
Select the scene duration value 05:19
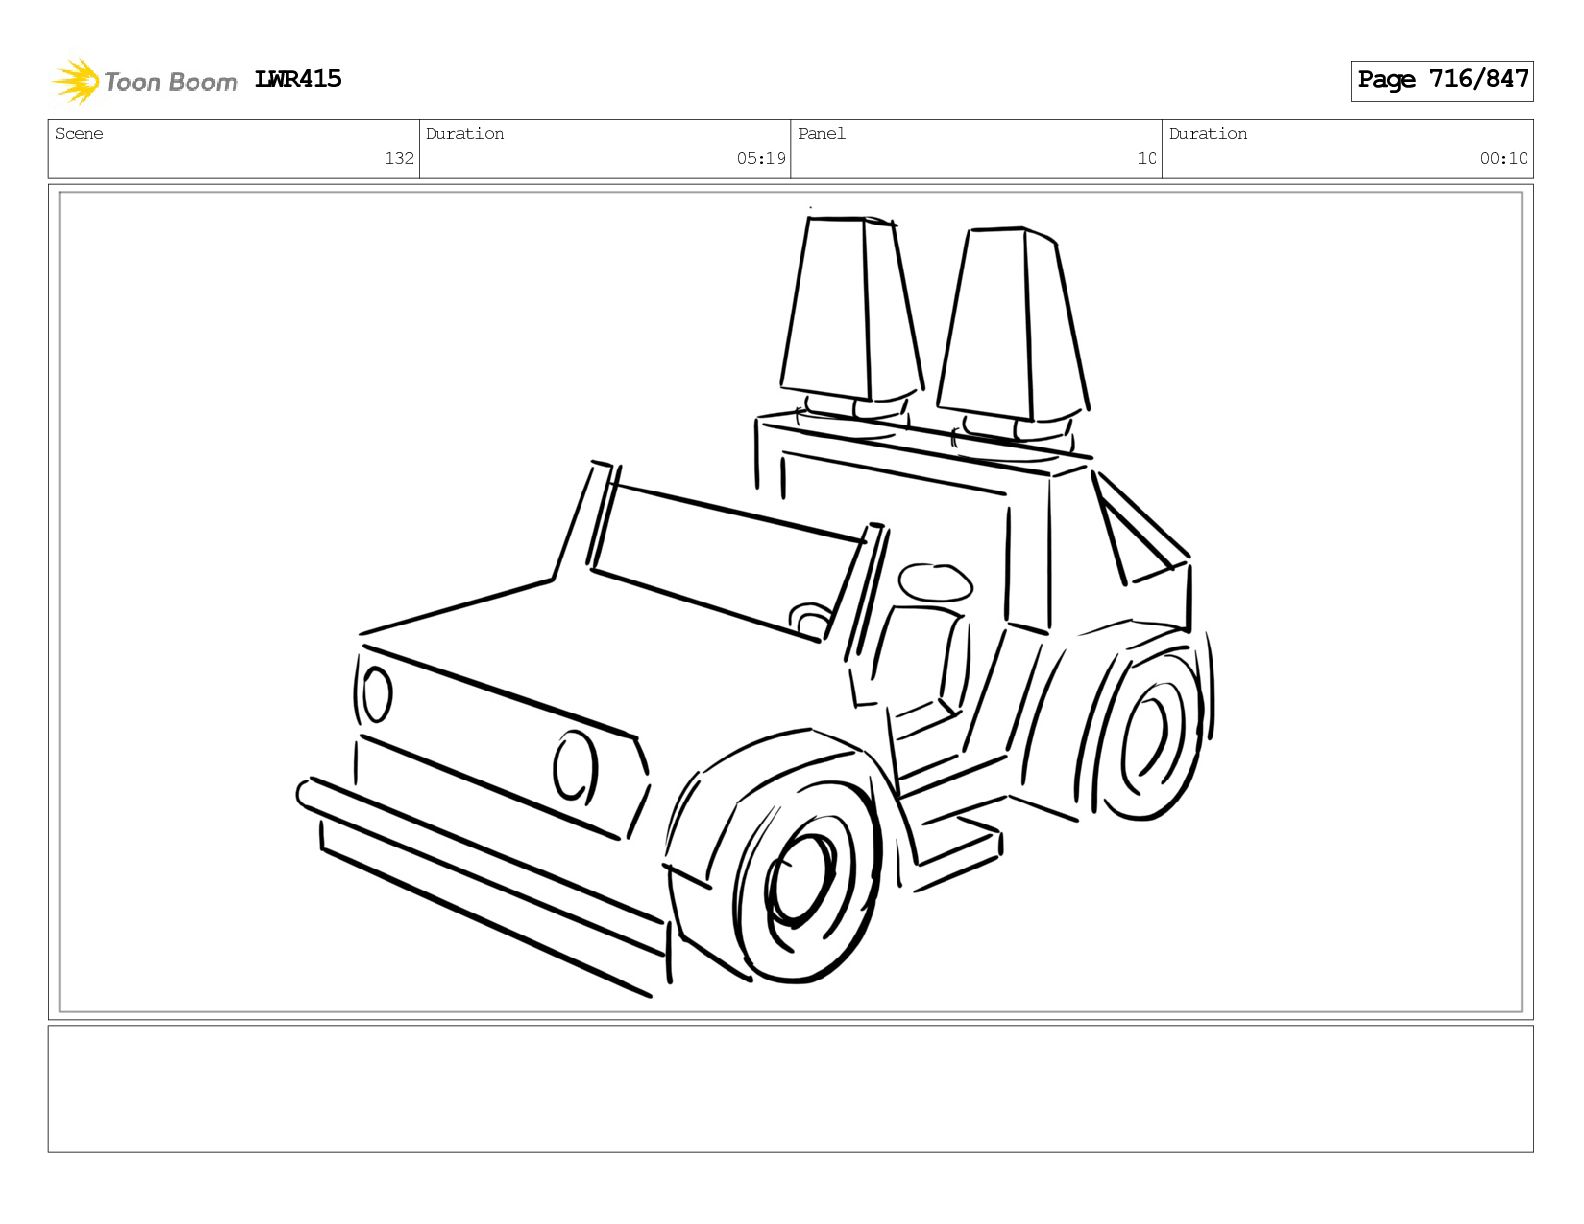tap(761, 158)
